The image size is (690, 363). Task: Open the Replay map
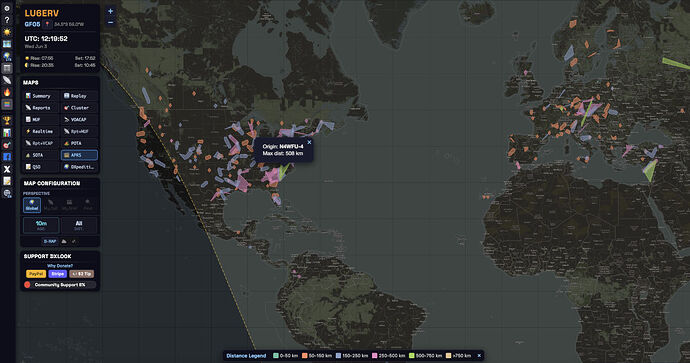click(79, 96)
